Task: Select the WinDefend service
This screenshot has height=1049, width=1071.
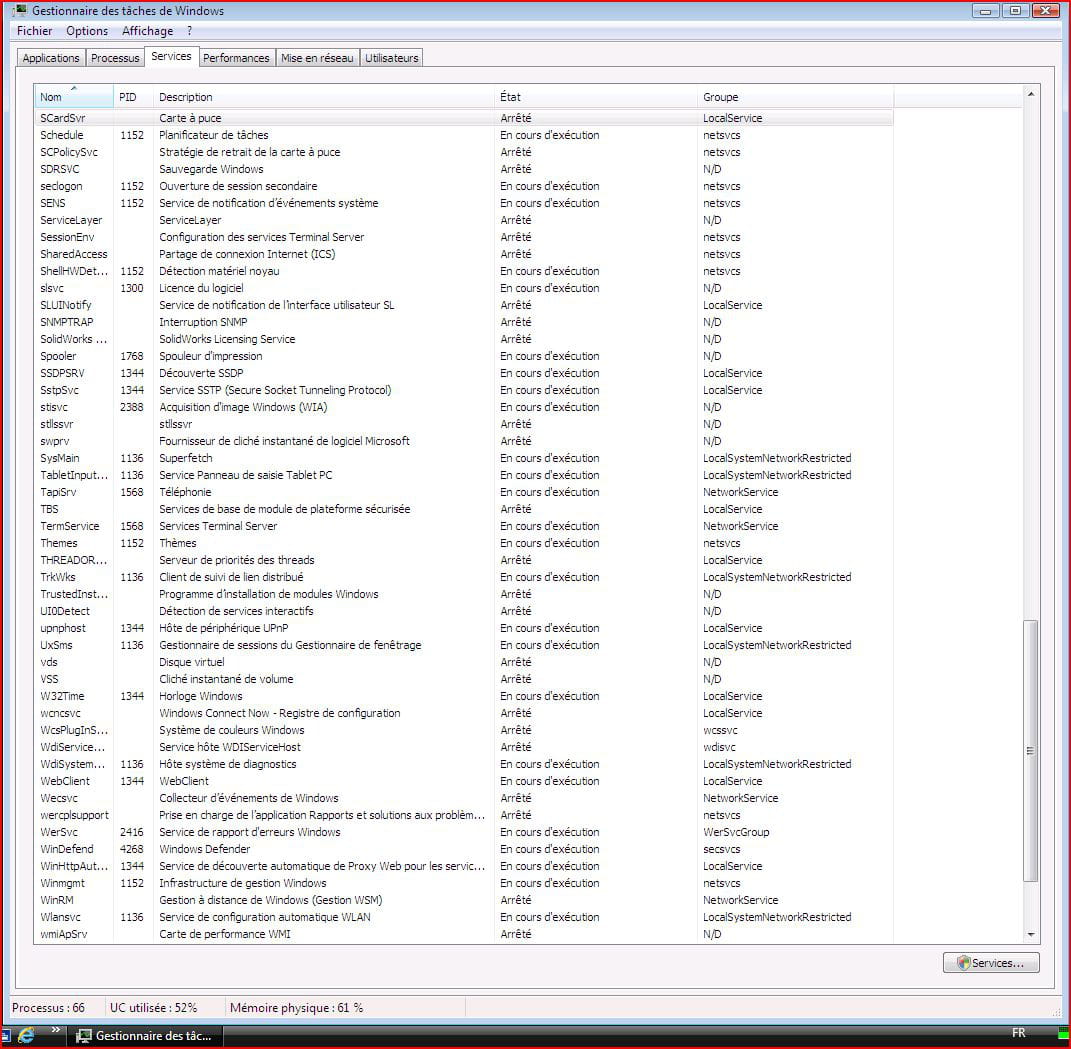Action: pos(464,850)
